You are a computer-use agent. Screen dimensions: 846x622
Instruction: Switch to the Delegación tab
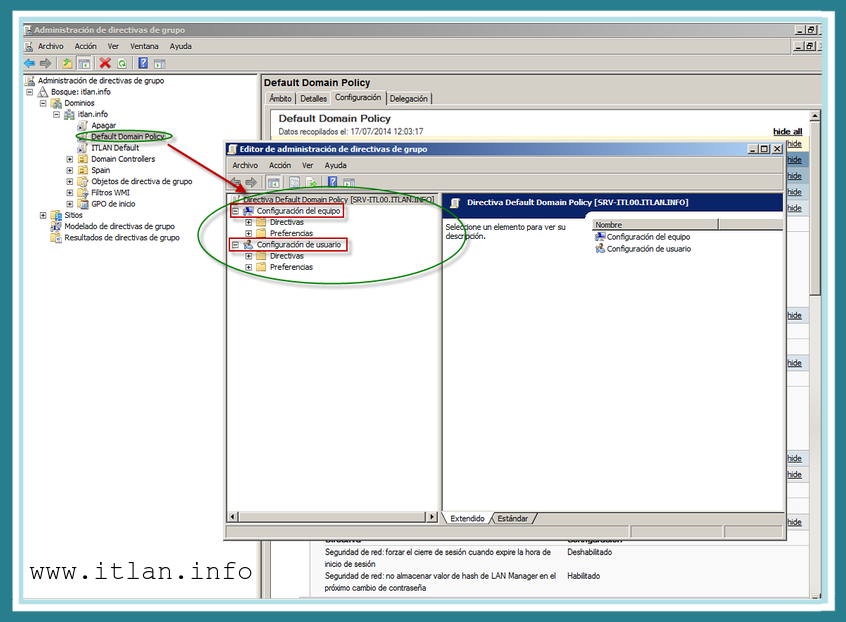tap(408, 98)
